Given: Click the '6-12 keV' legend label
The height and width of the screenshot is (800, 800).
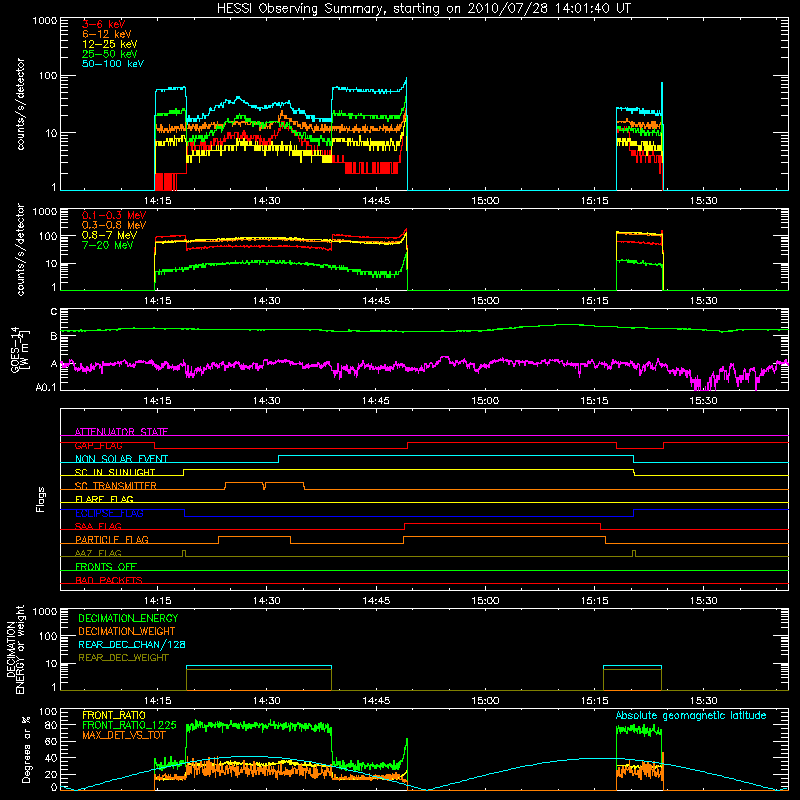Looking at the screenshot, I should [x=107, y=34].
